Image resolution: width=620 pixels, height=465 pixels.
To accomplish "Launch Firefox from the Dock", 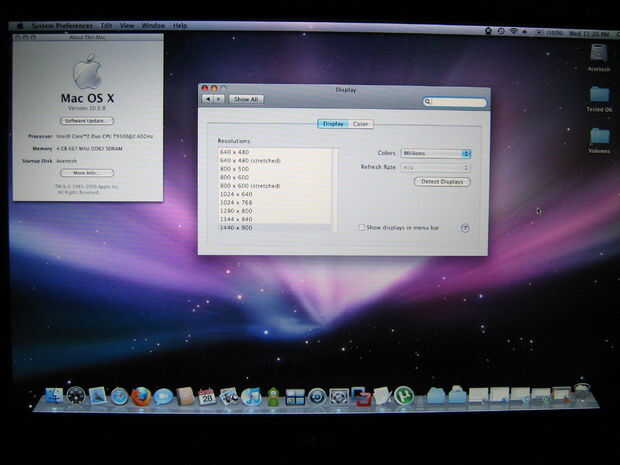I will point(141,396).
